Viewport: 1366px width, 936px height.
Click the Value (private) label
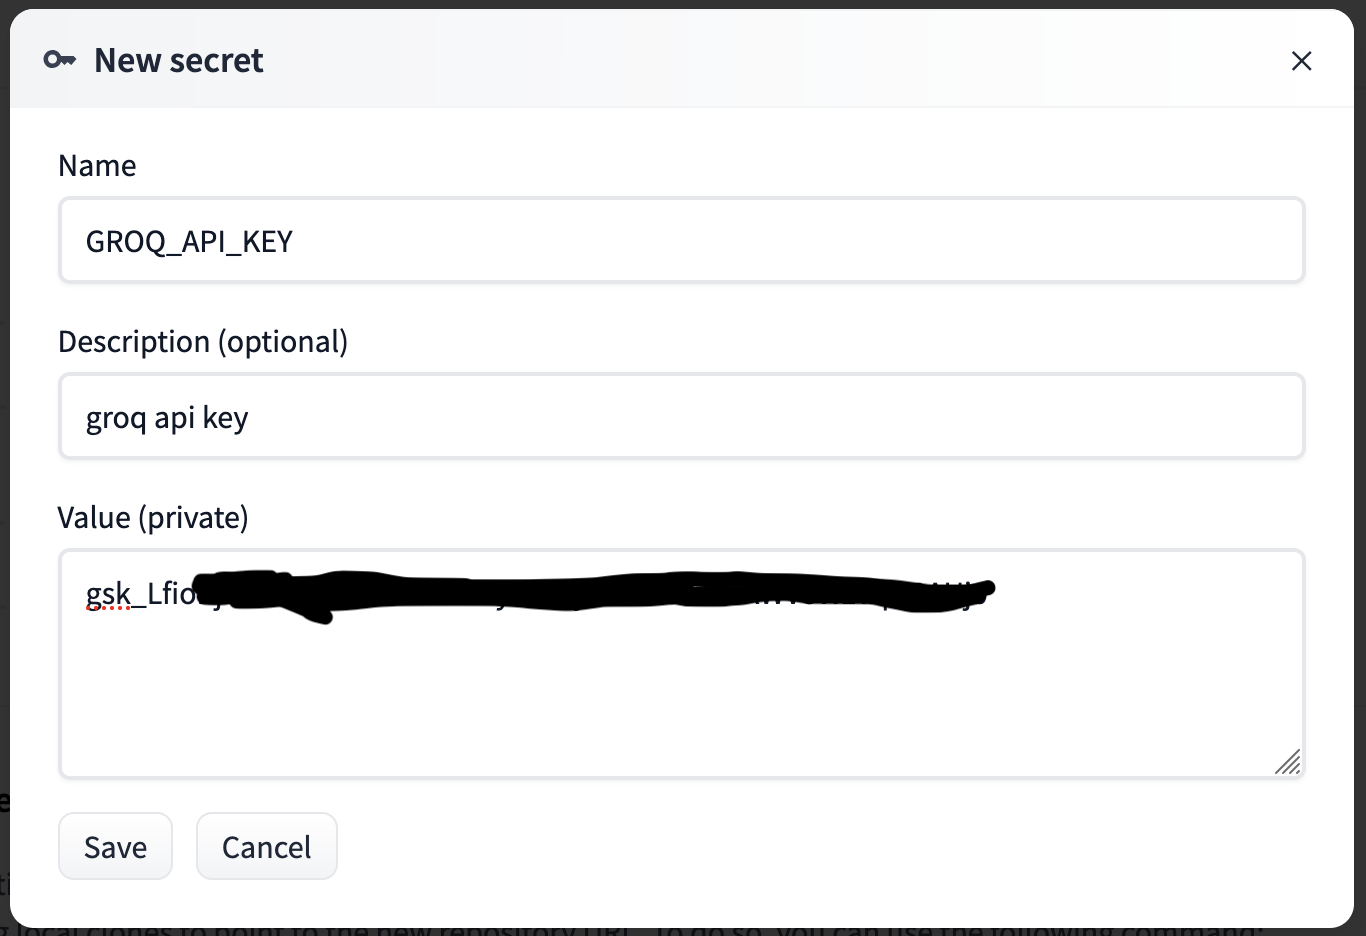point(153,517)
